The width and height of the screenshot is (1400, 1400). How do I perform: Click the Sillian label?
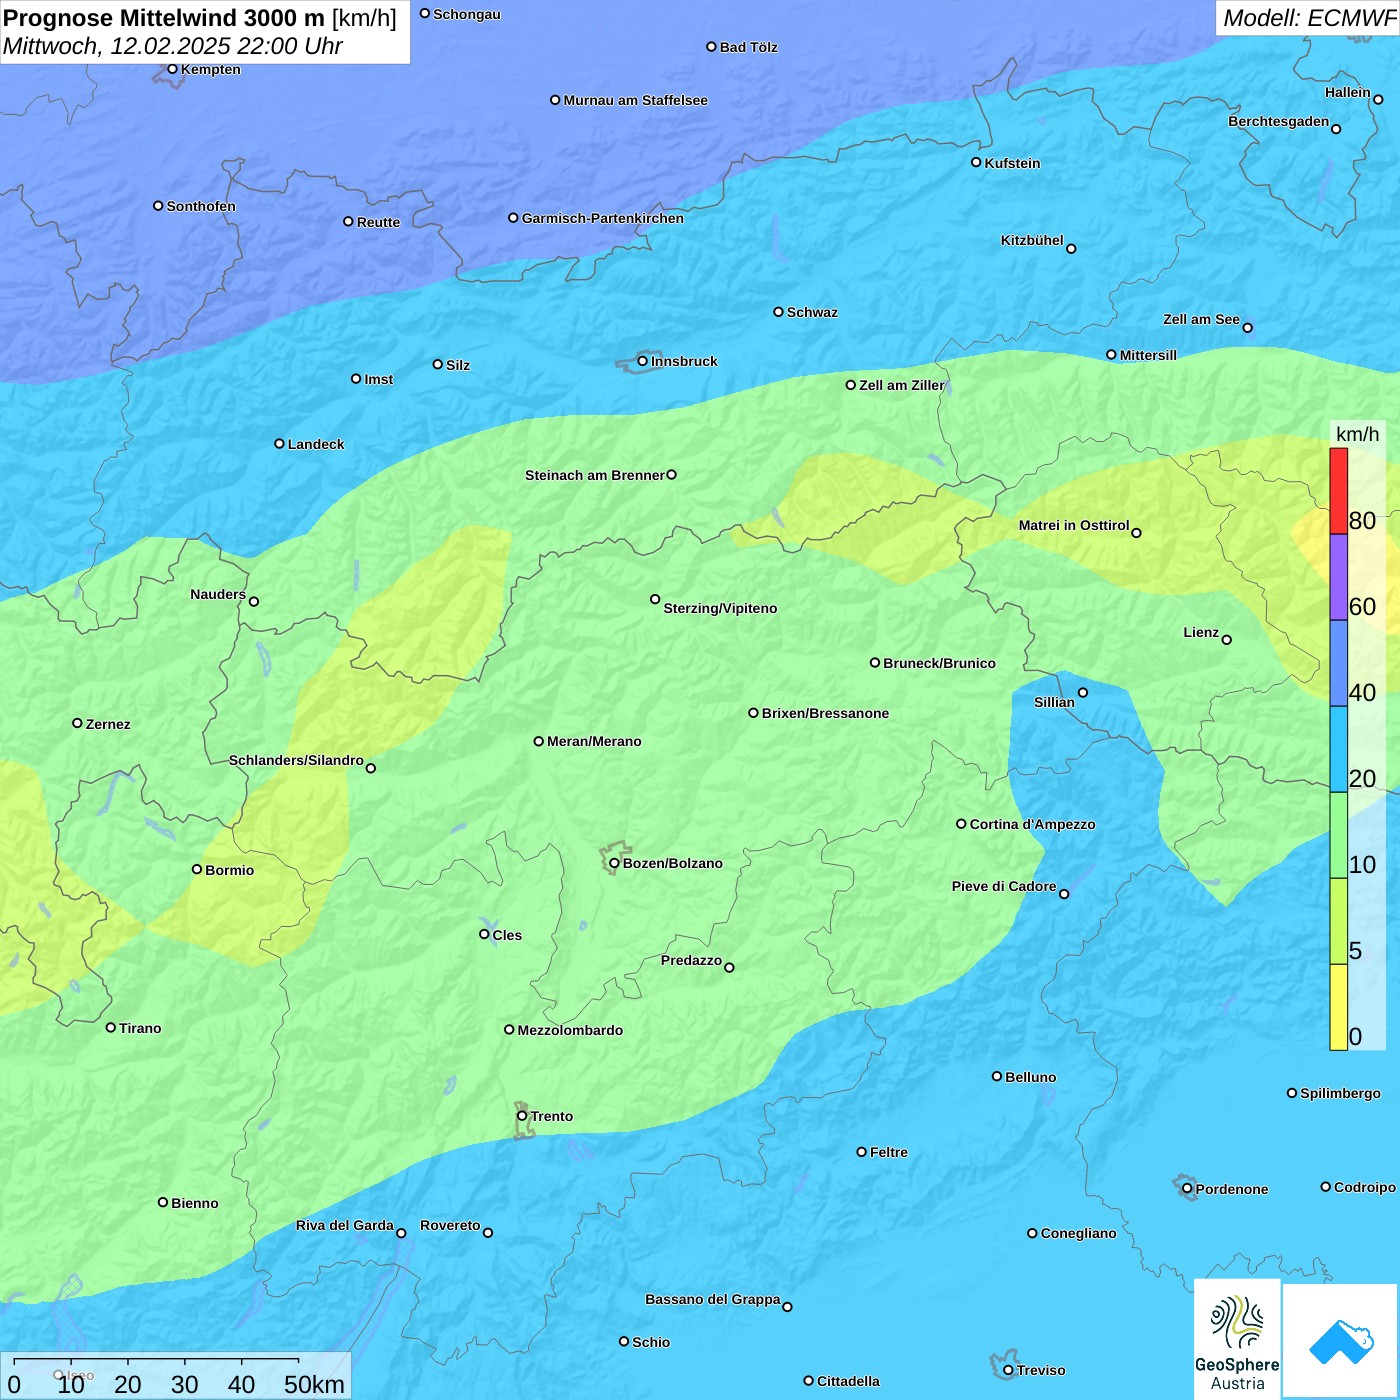click(1054, 702)
